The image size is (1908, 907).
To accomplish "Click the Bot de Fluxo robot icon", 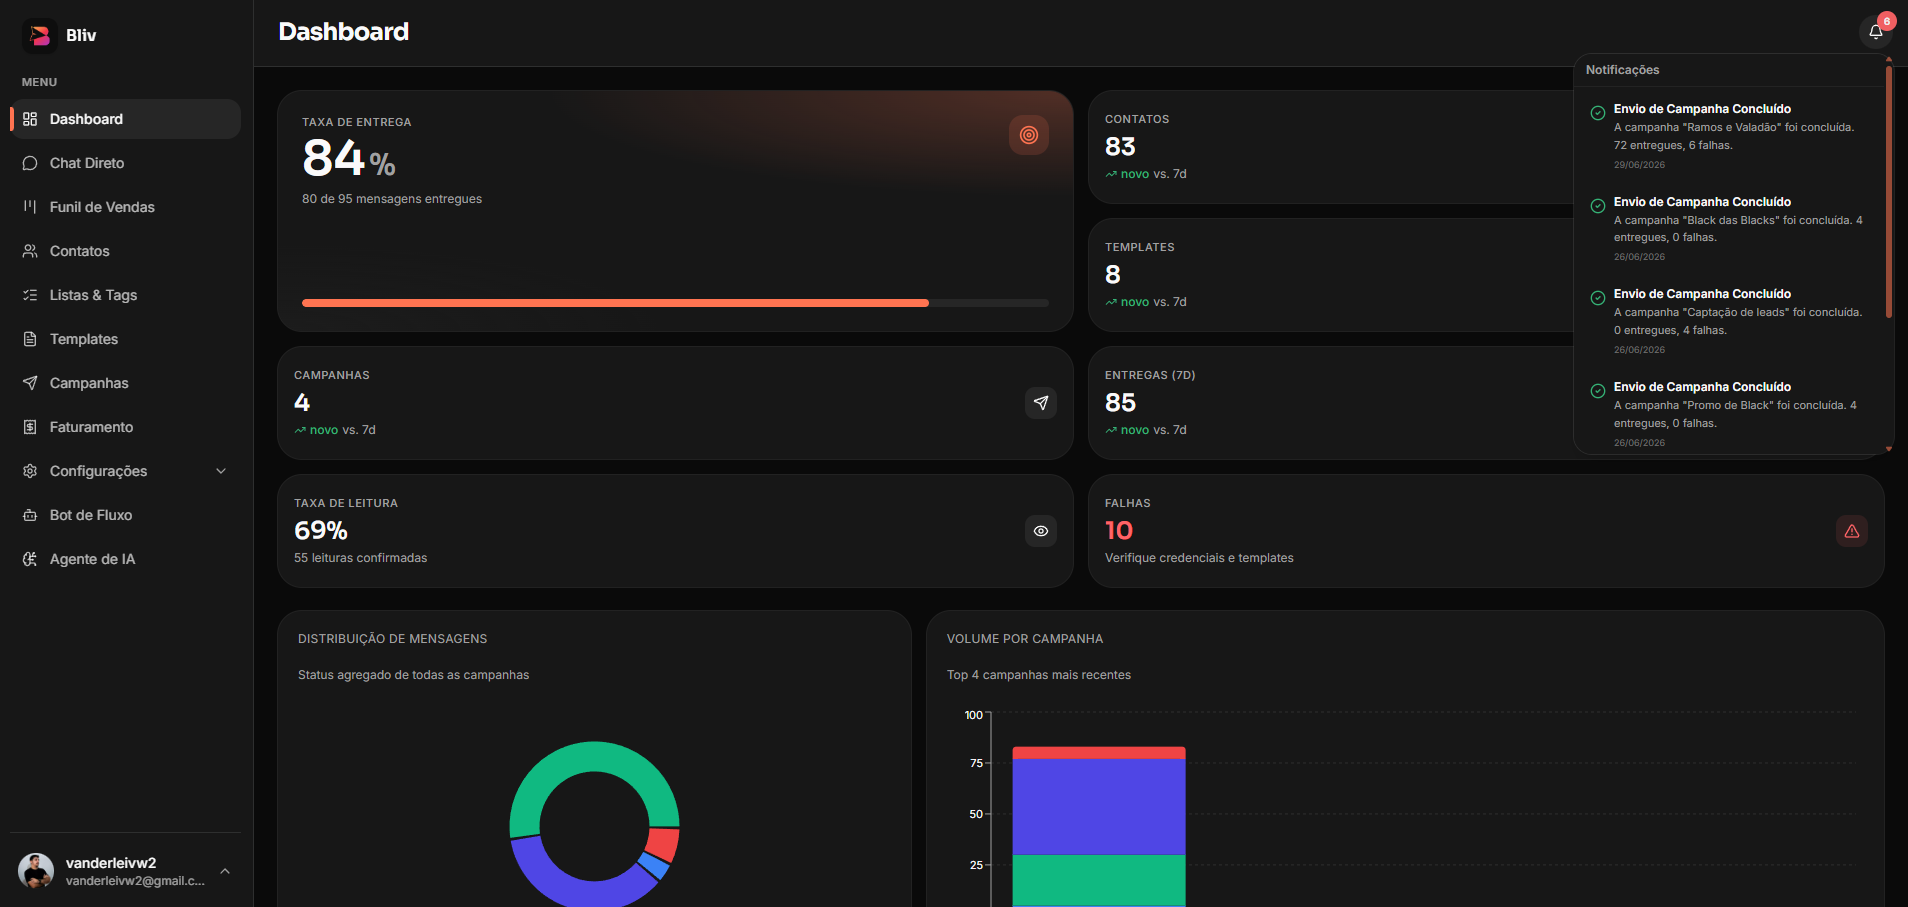I will point(30,515).
